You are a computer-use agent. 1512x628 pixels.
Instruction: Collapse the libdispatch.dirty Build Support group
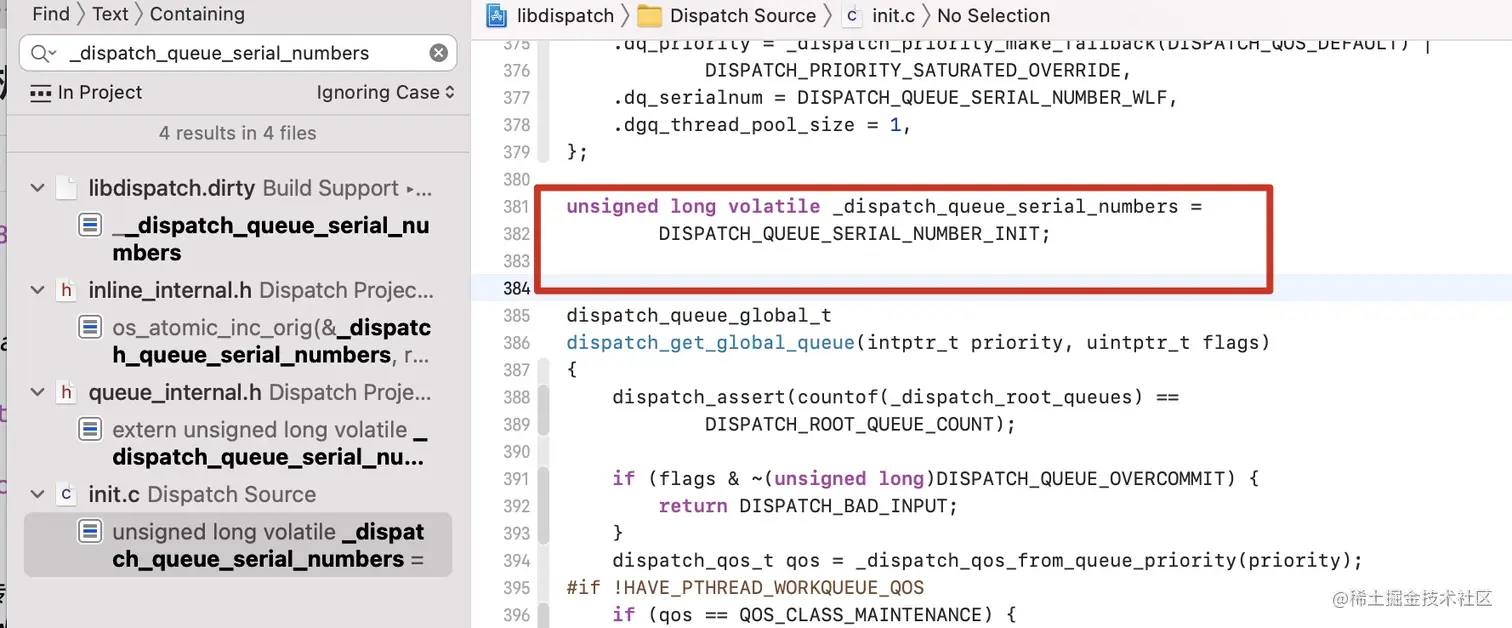[x=37, y=187]
